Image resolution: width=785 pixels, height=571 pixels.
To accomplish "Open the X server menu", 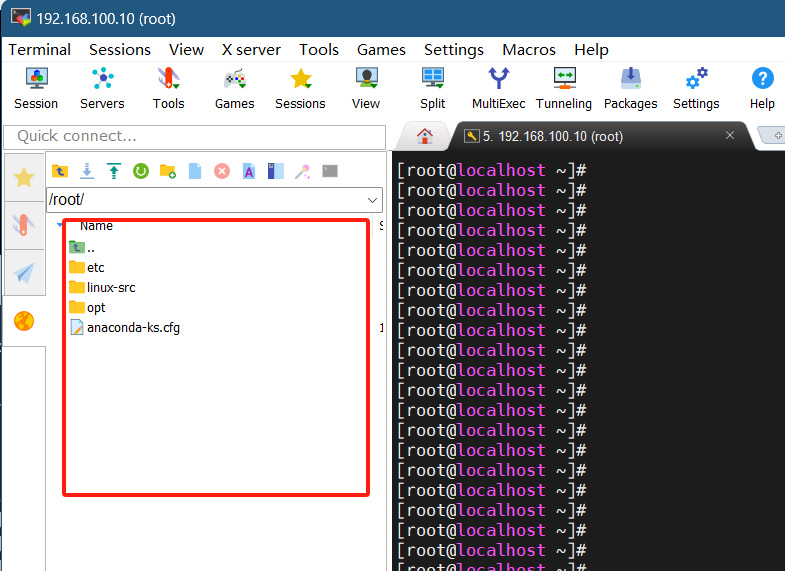I will click(251, 49).
